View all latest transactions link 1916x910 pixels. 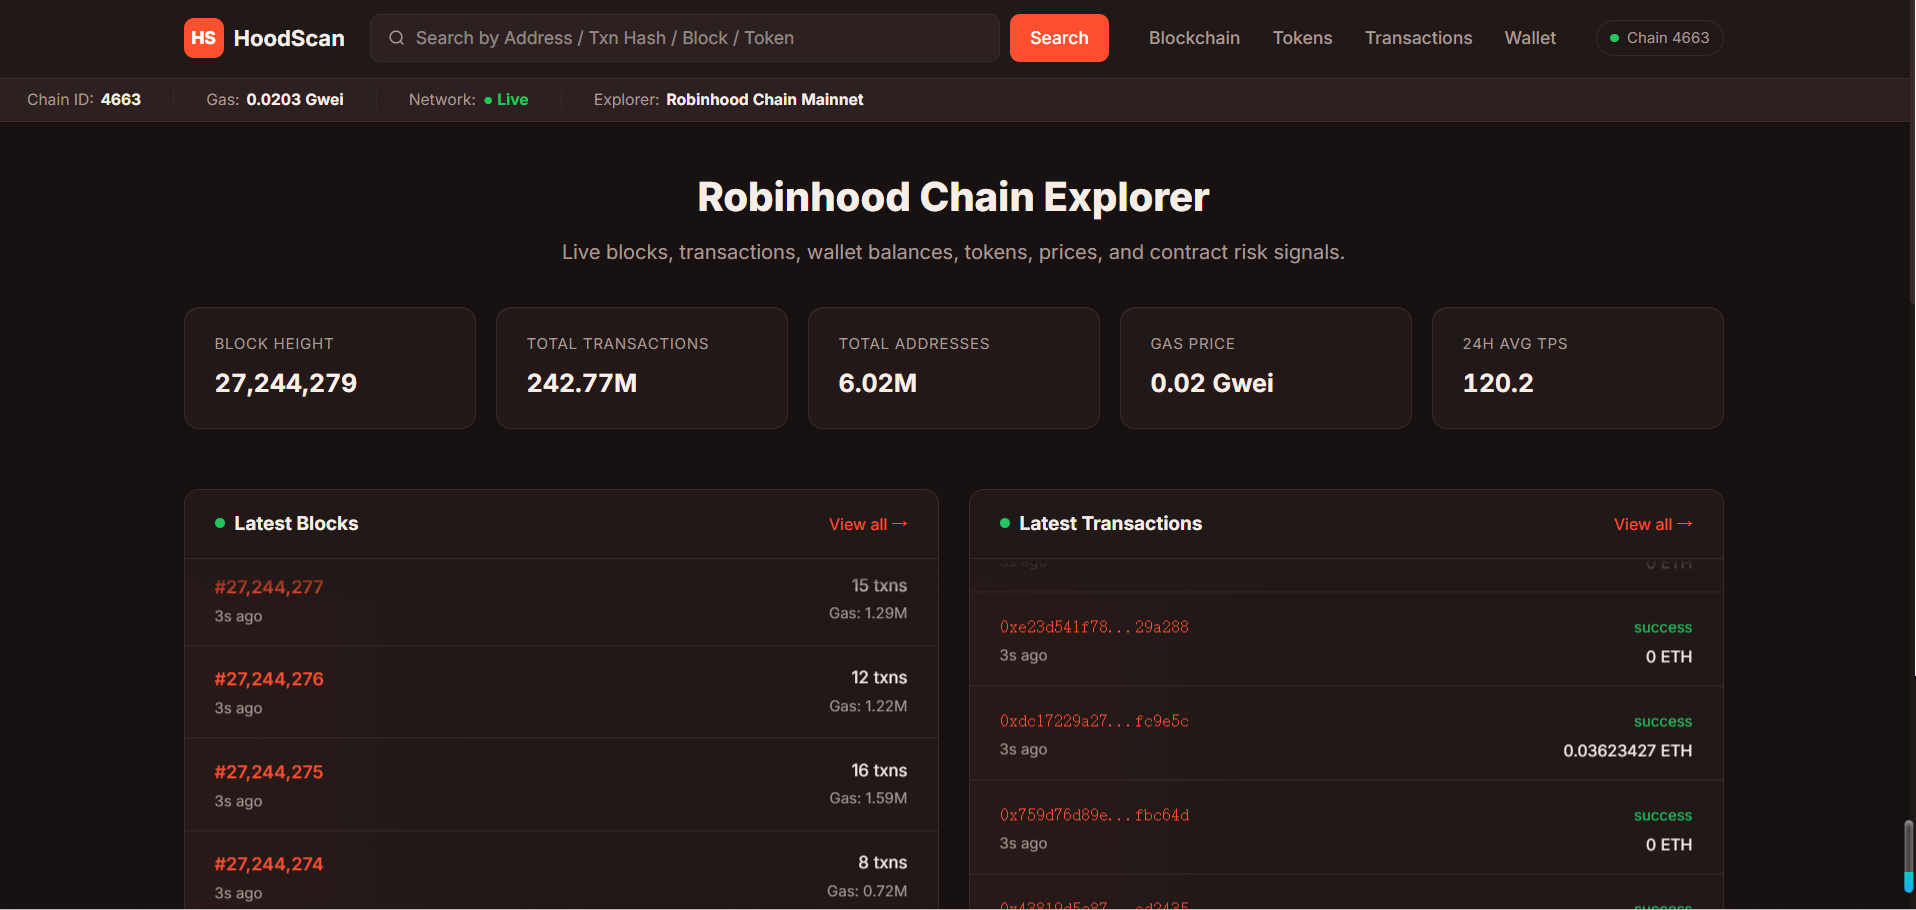click(1653, 524)
